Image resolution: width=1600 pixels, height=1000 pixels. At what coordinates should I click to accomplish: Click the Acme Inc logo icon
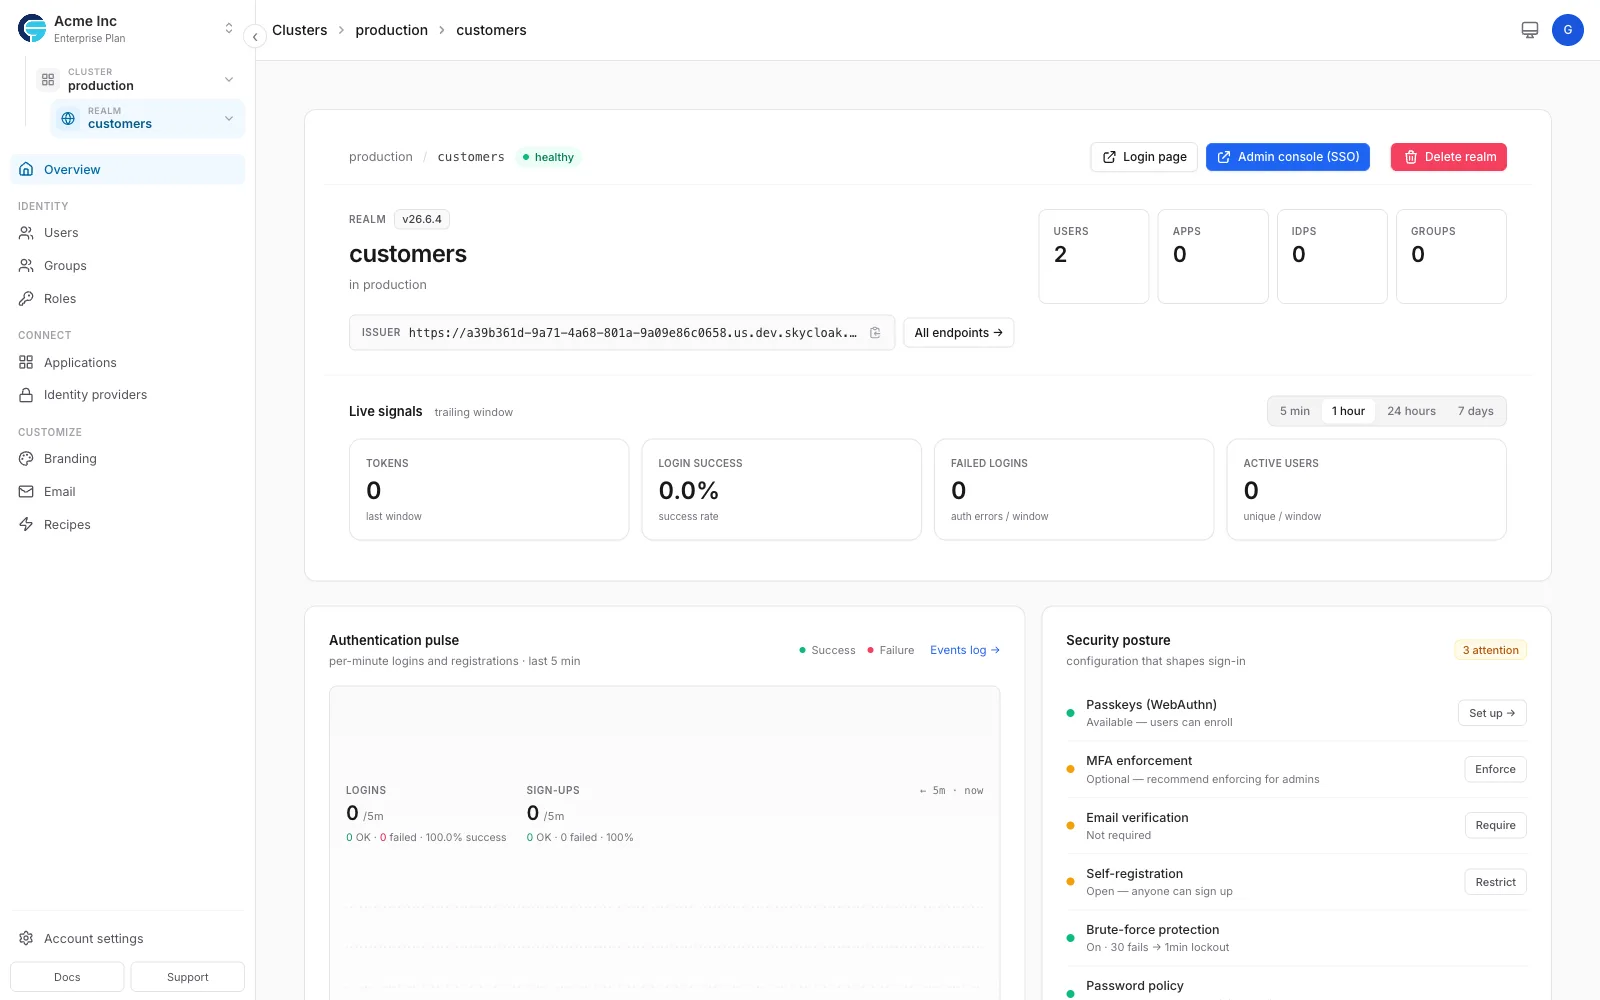click(32, 28)
